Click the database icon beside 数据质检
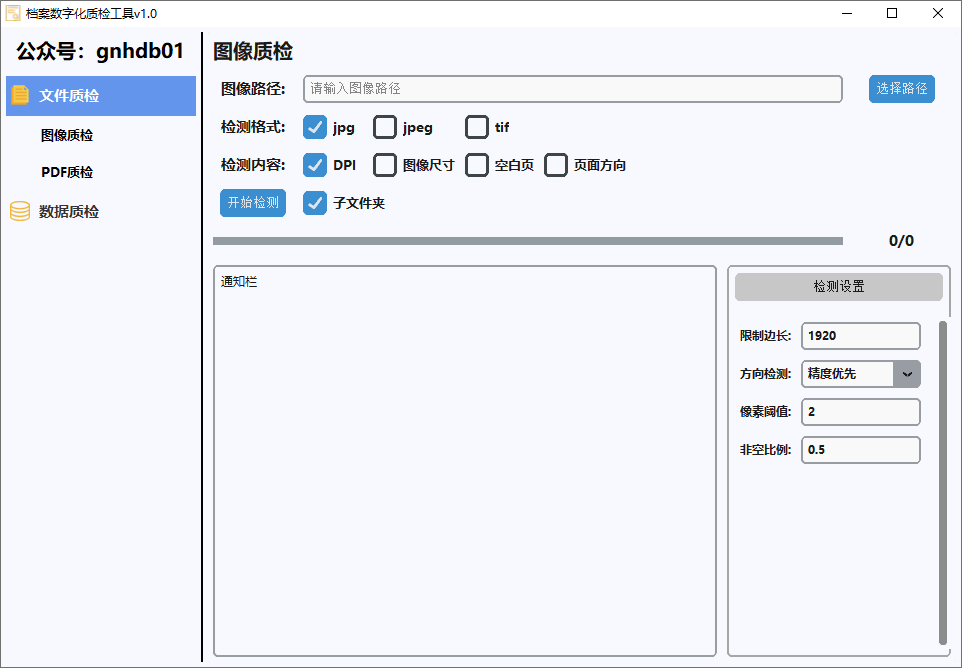962x668 pixels. [19, 211]
